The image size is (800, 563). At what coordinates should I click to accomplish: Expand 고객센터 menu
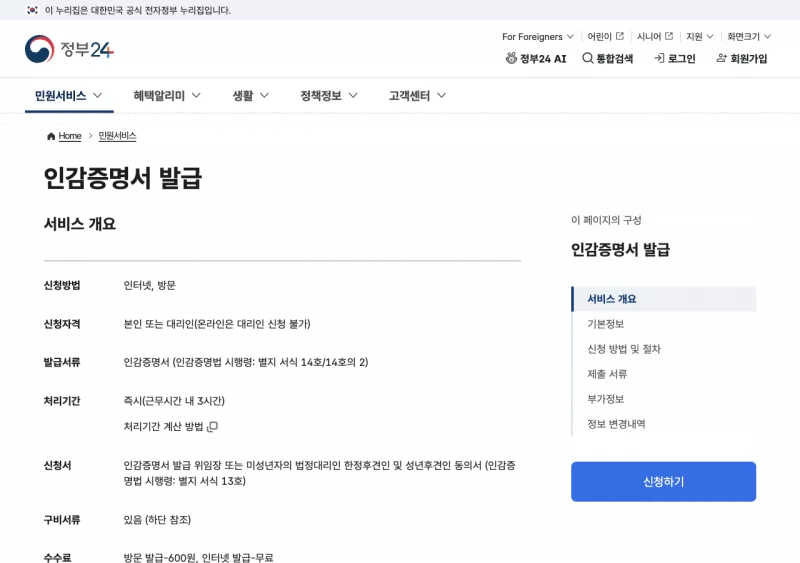point(417,95)
